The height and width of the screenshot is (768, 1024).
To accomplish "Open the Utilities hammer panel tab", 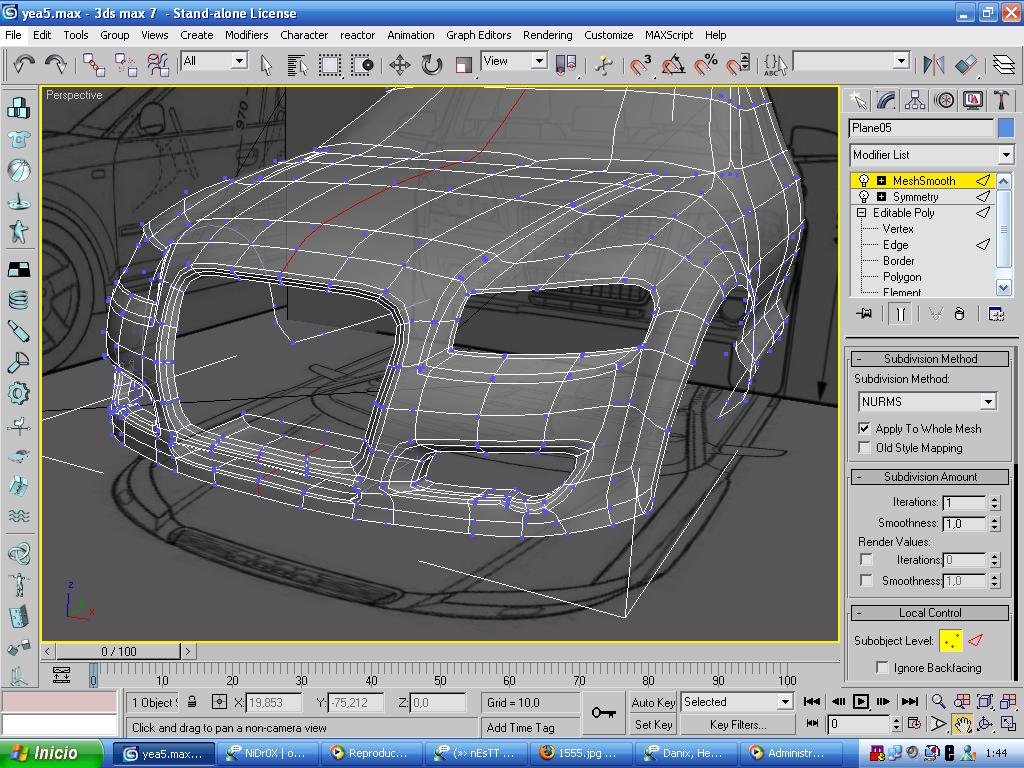I will click(1001, 100).
